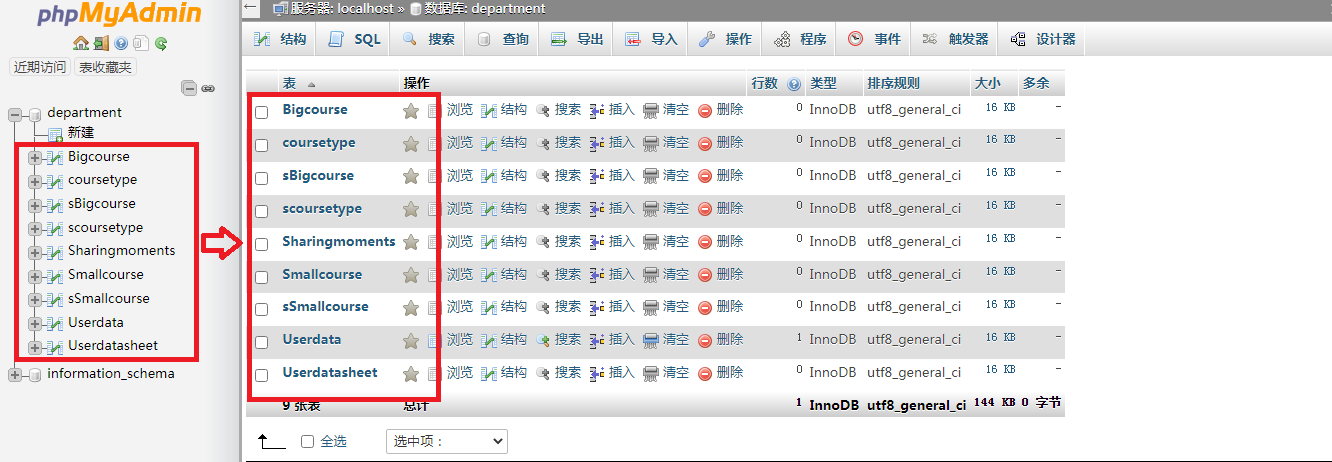Star the scoursetype table as favorite
Screen dimensions: 1332x462
411,210
